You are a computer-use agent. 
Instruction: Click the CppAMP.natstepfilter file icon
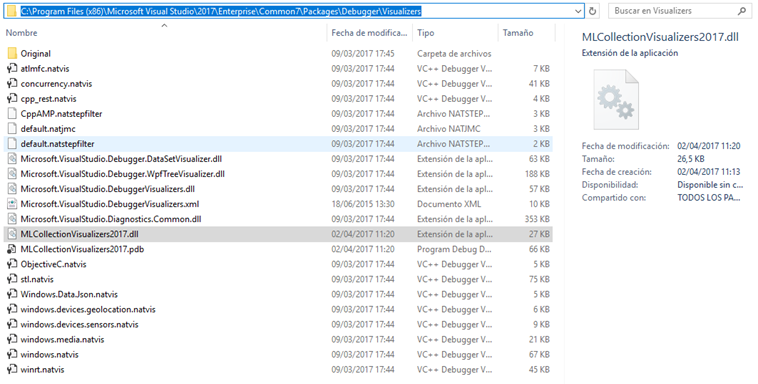click(x=12, y=114)
